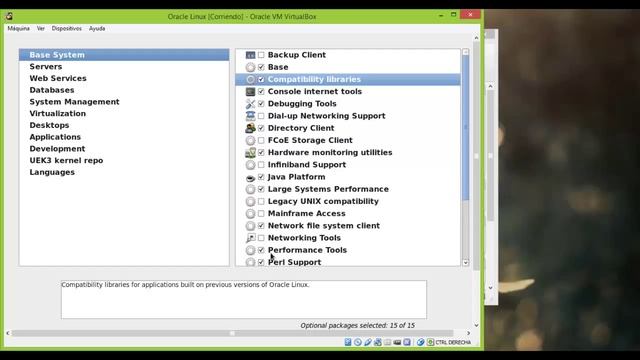Click the package icon beside Infiniband Support
This screenshot has width=640, height=360.
(250, 165)
